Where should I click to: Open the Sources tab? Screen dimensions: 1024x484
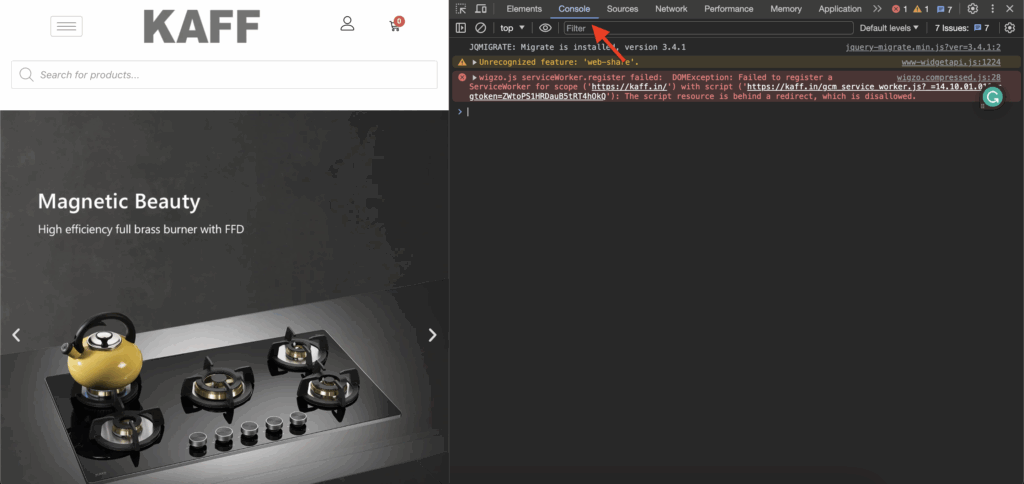click(x=622, y=8)
